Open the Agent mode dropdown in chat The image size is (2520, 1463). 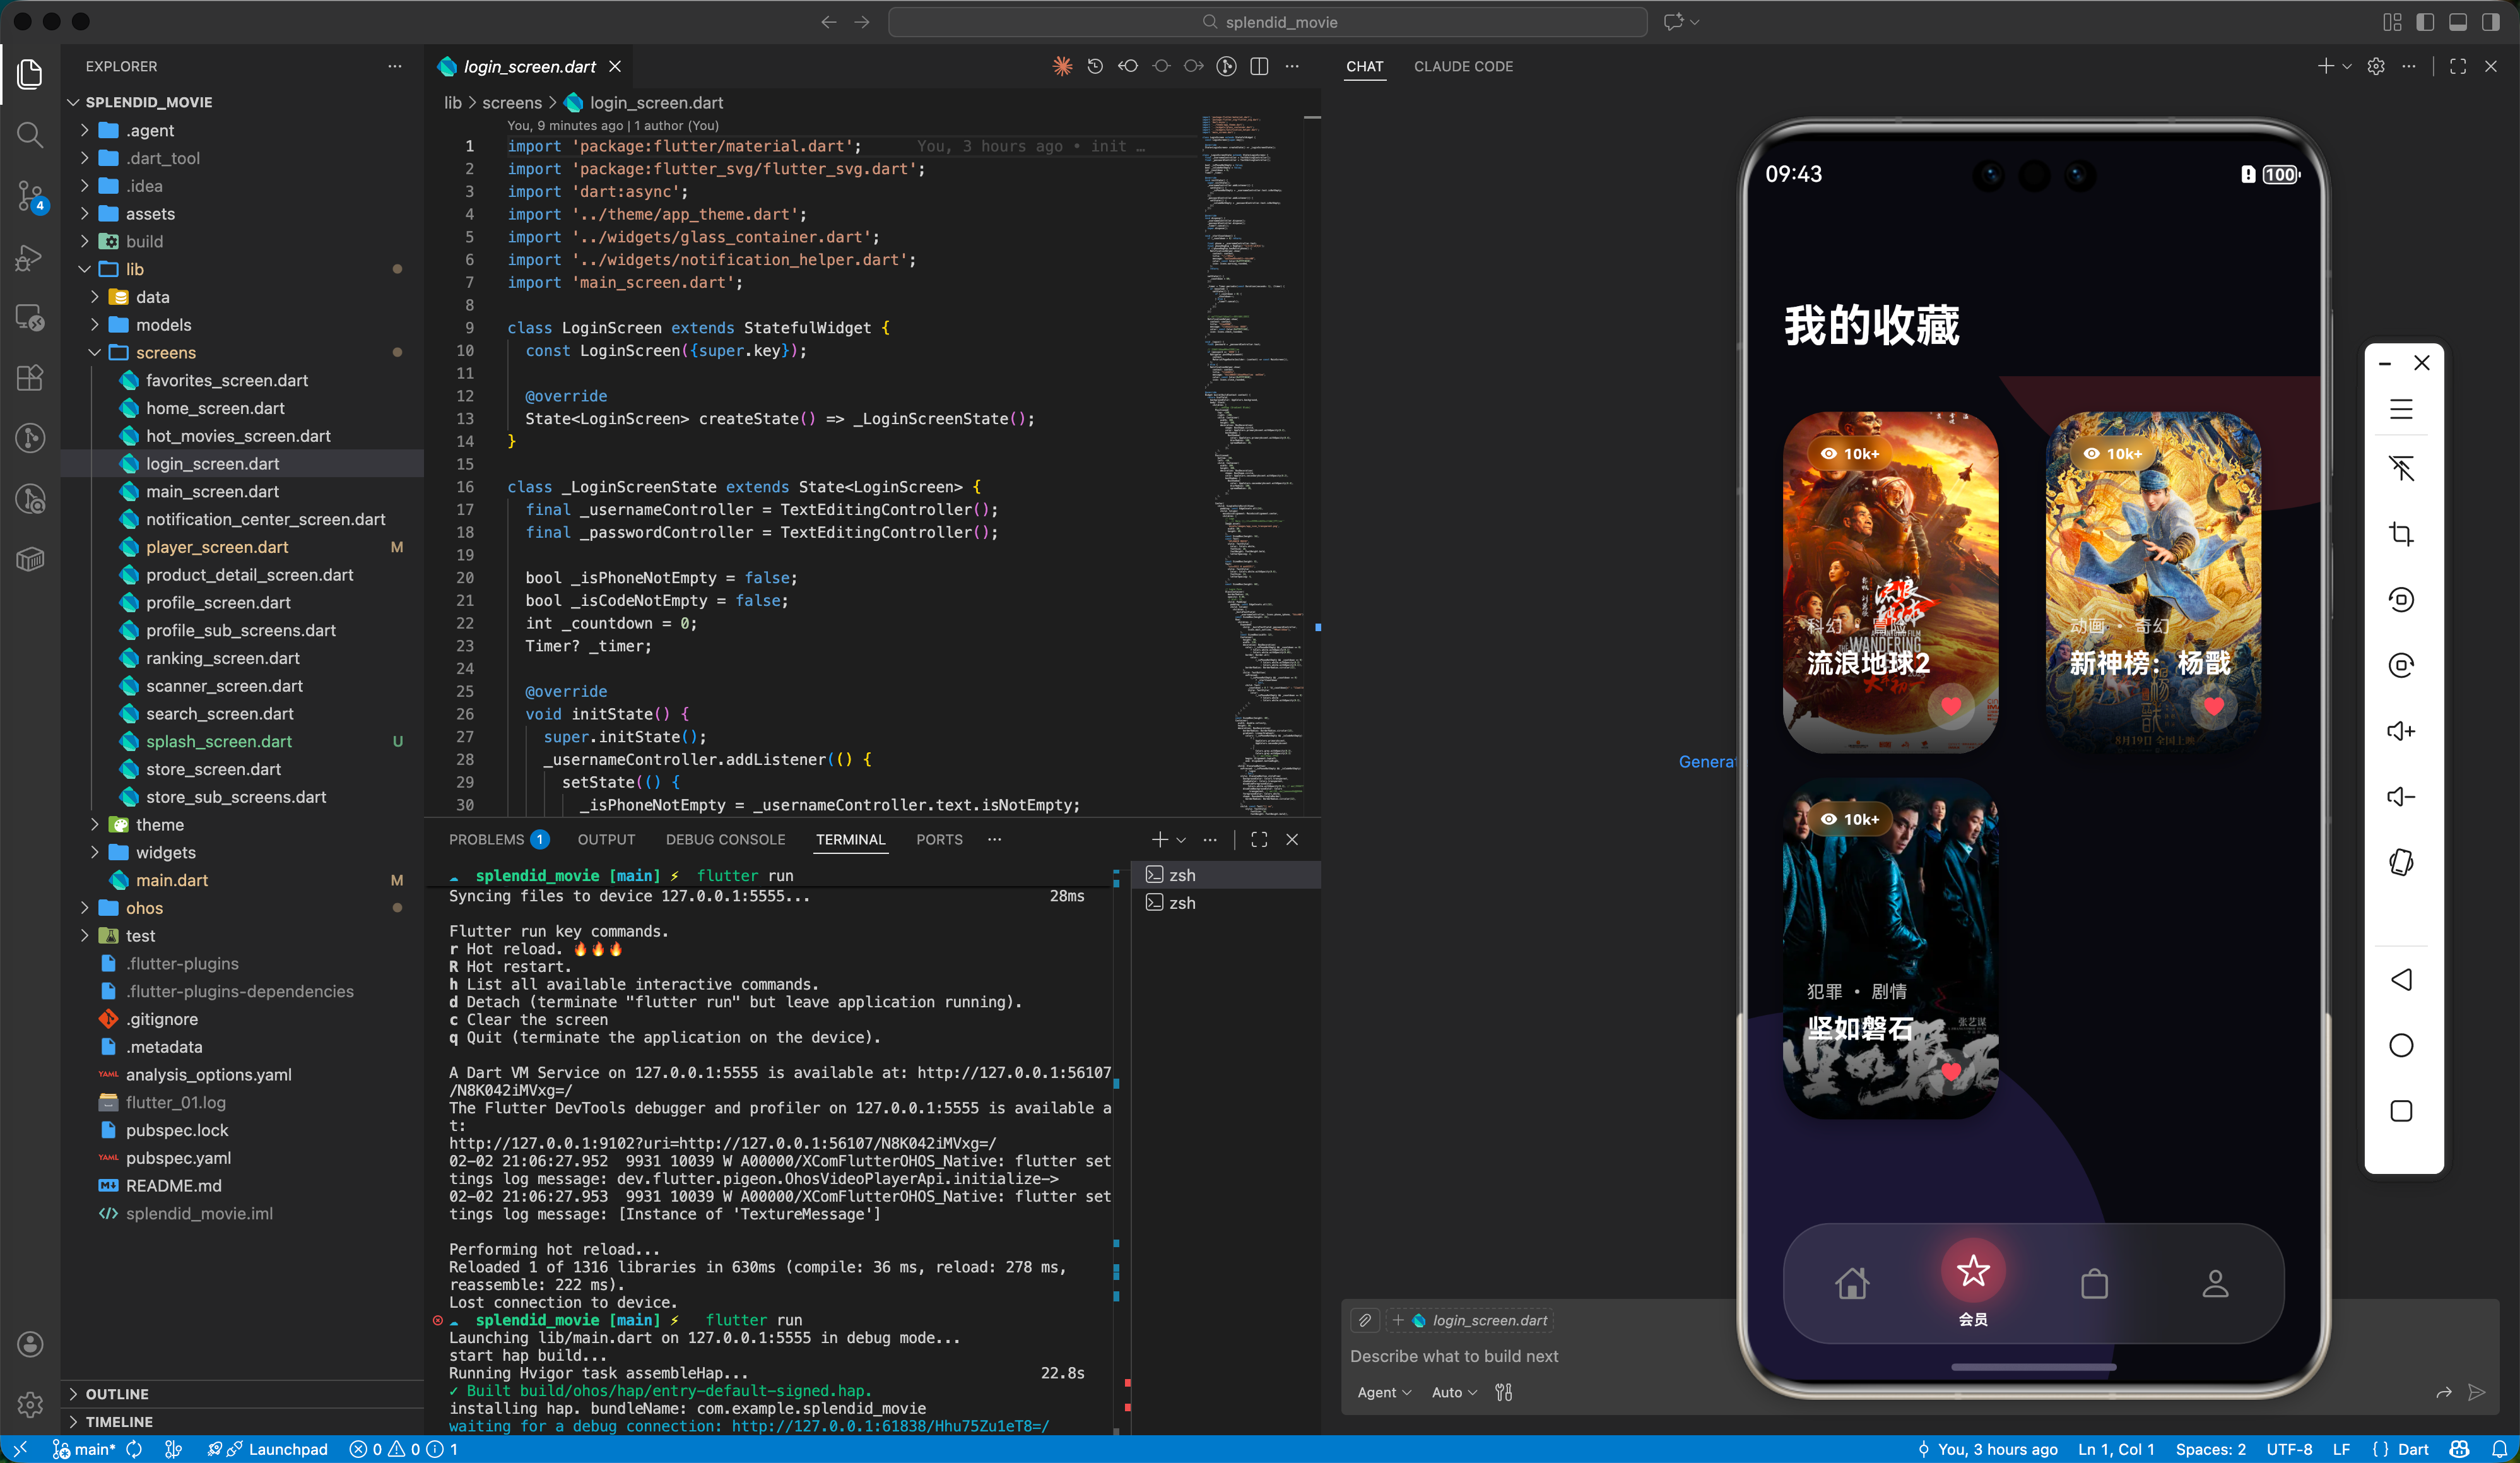pos(1383,1392)
